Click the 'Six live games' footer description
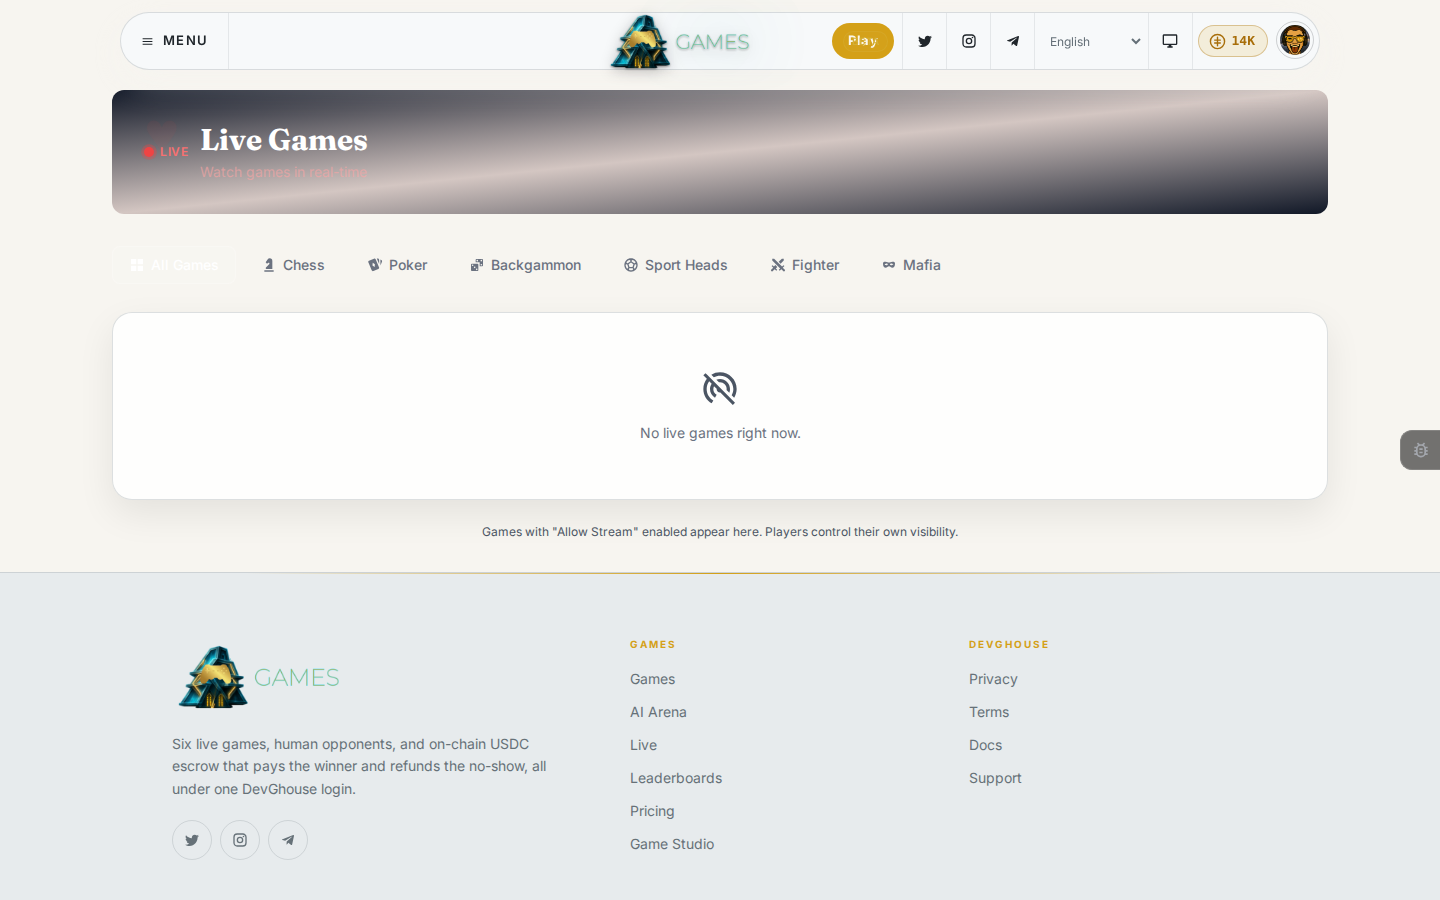1440x900 pixels. [x=359, y=766]
